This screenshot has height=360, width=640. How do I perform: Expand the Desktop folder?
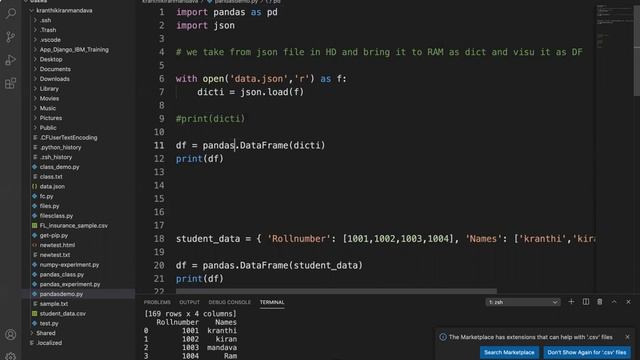coord(51,59)
